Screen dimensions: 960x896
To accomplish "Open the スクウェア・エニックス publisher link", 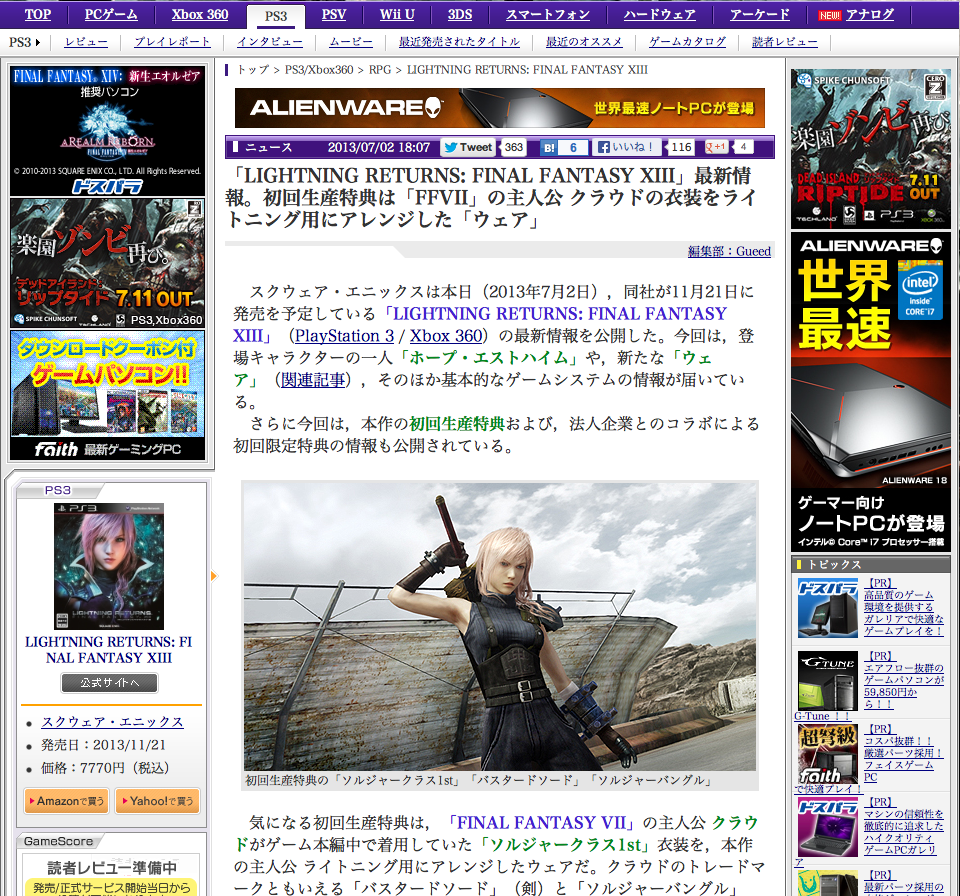I will (x=112, y=722).
